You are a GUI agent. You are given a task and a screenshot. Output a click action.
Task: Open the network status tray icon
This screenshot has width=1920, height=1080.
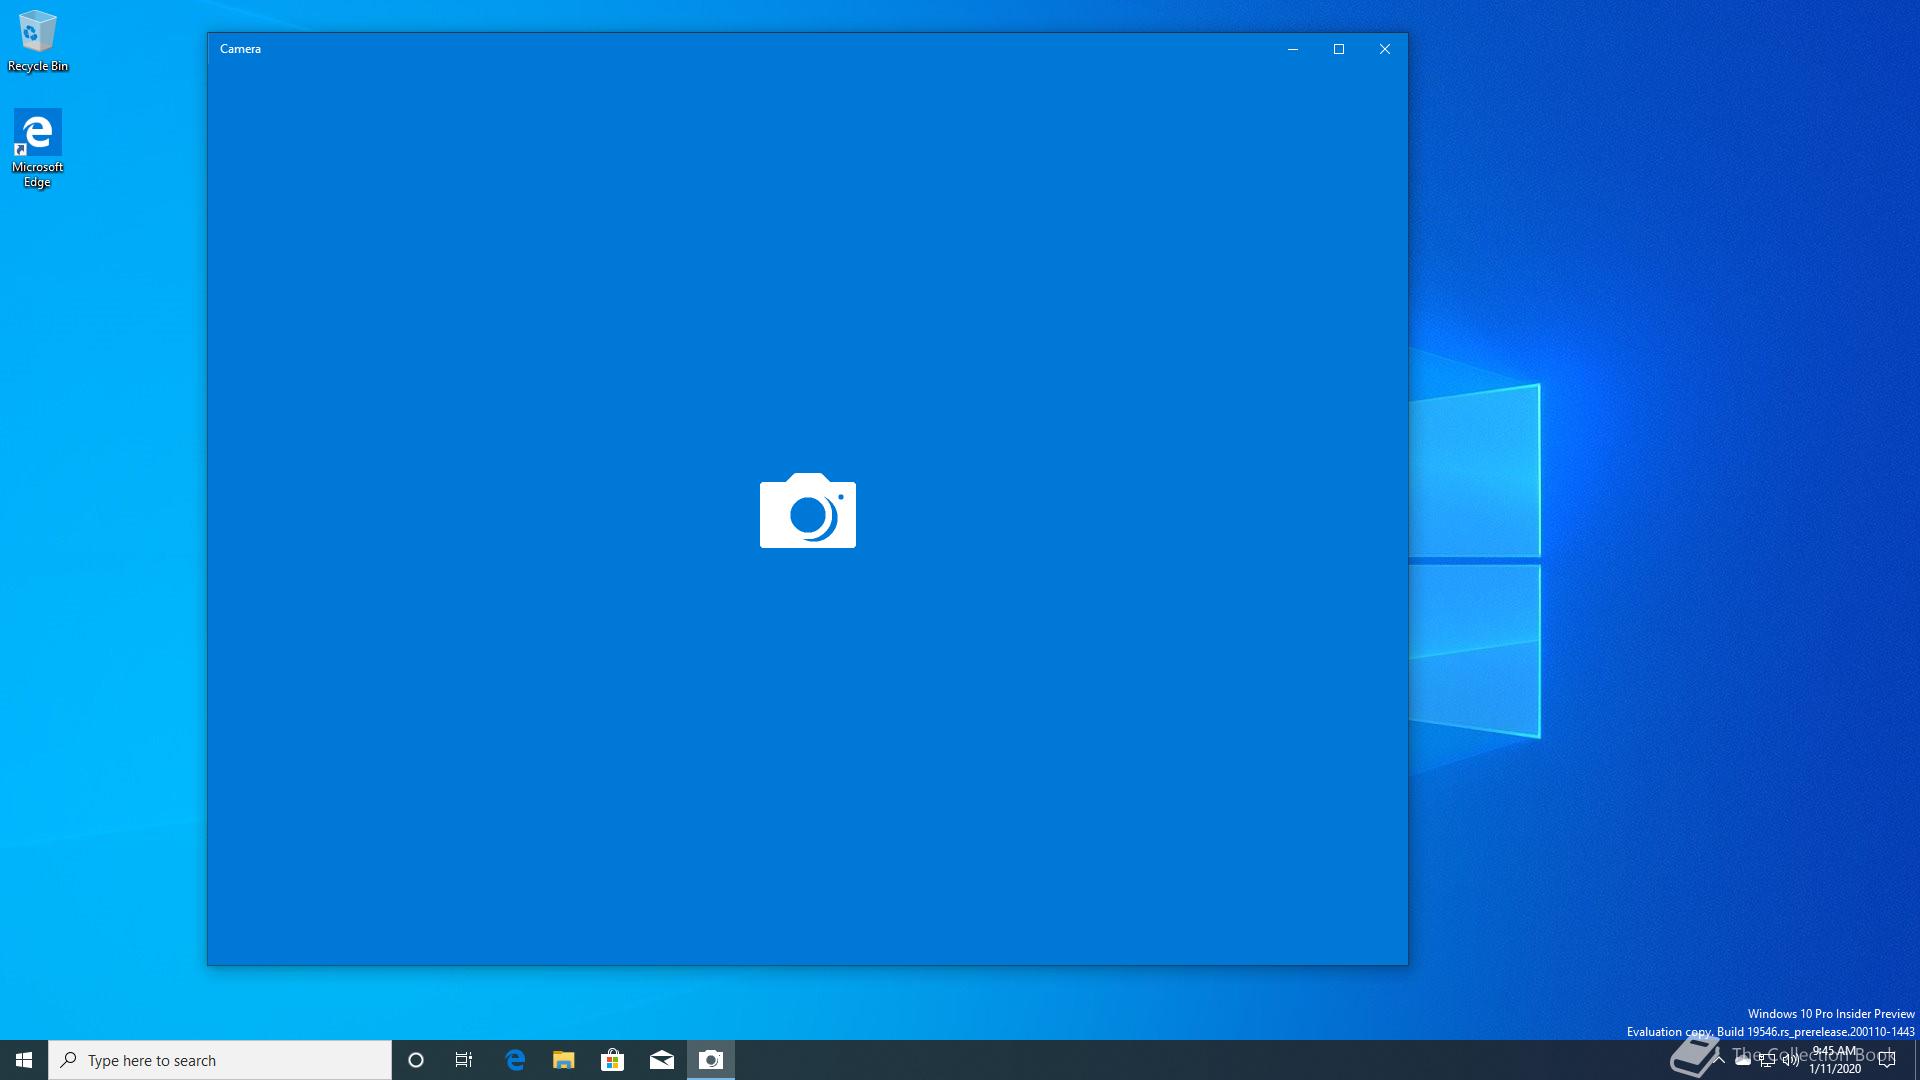point(1767,1060)
